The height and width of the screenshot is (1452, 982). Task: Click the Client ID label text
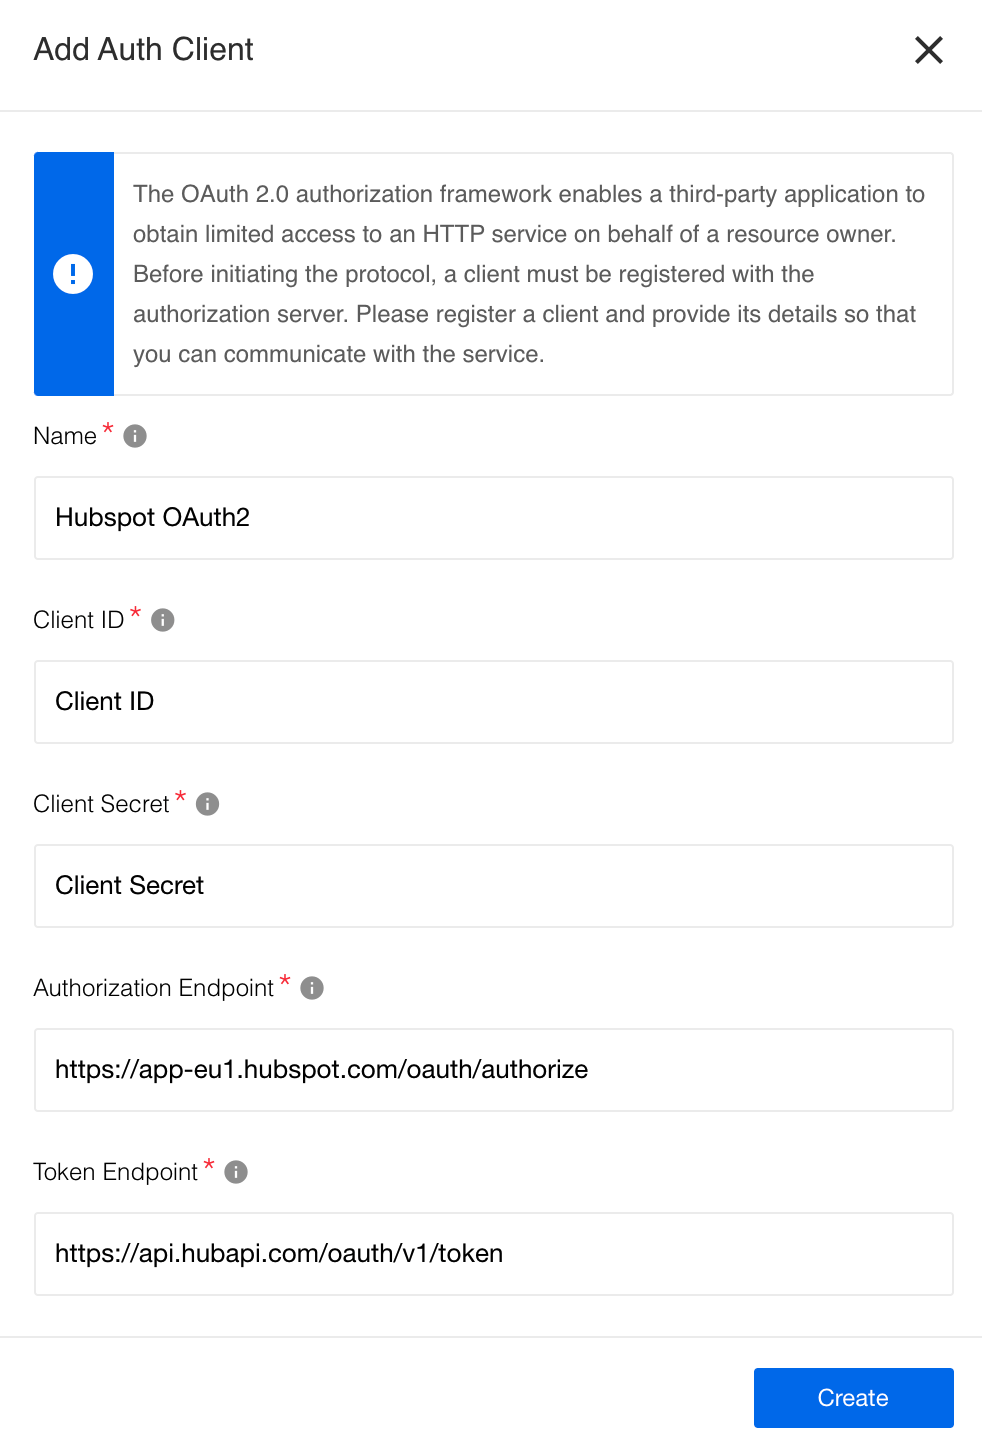[x=79, y=620]
